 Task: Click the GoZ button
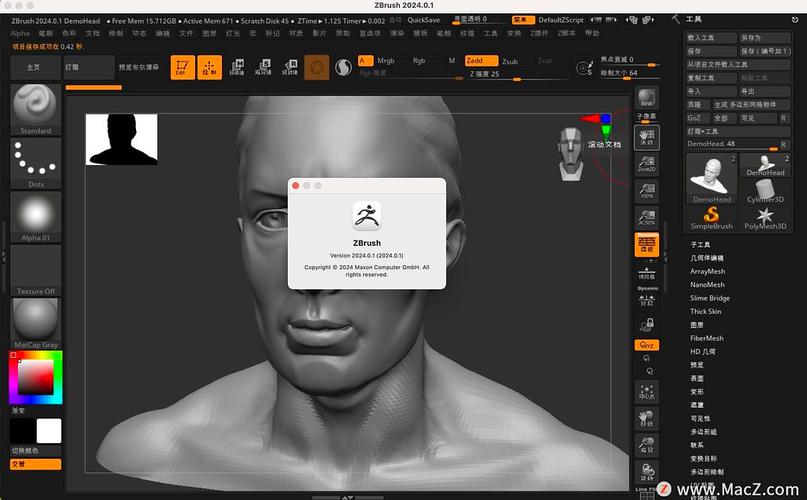[697, 118]
